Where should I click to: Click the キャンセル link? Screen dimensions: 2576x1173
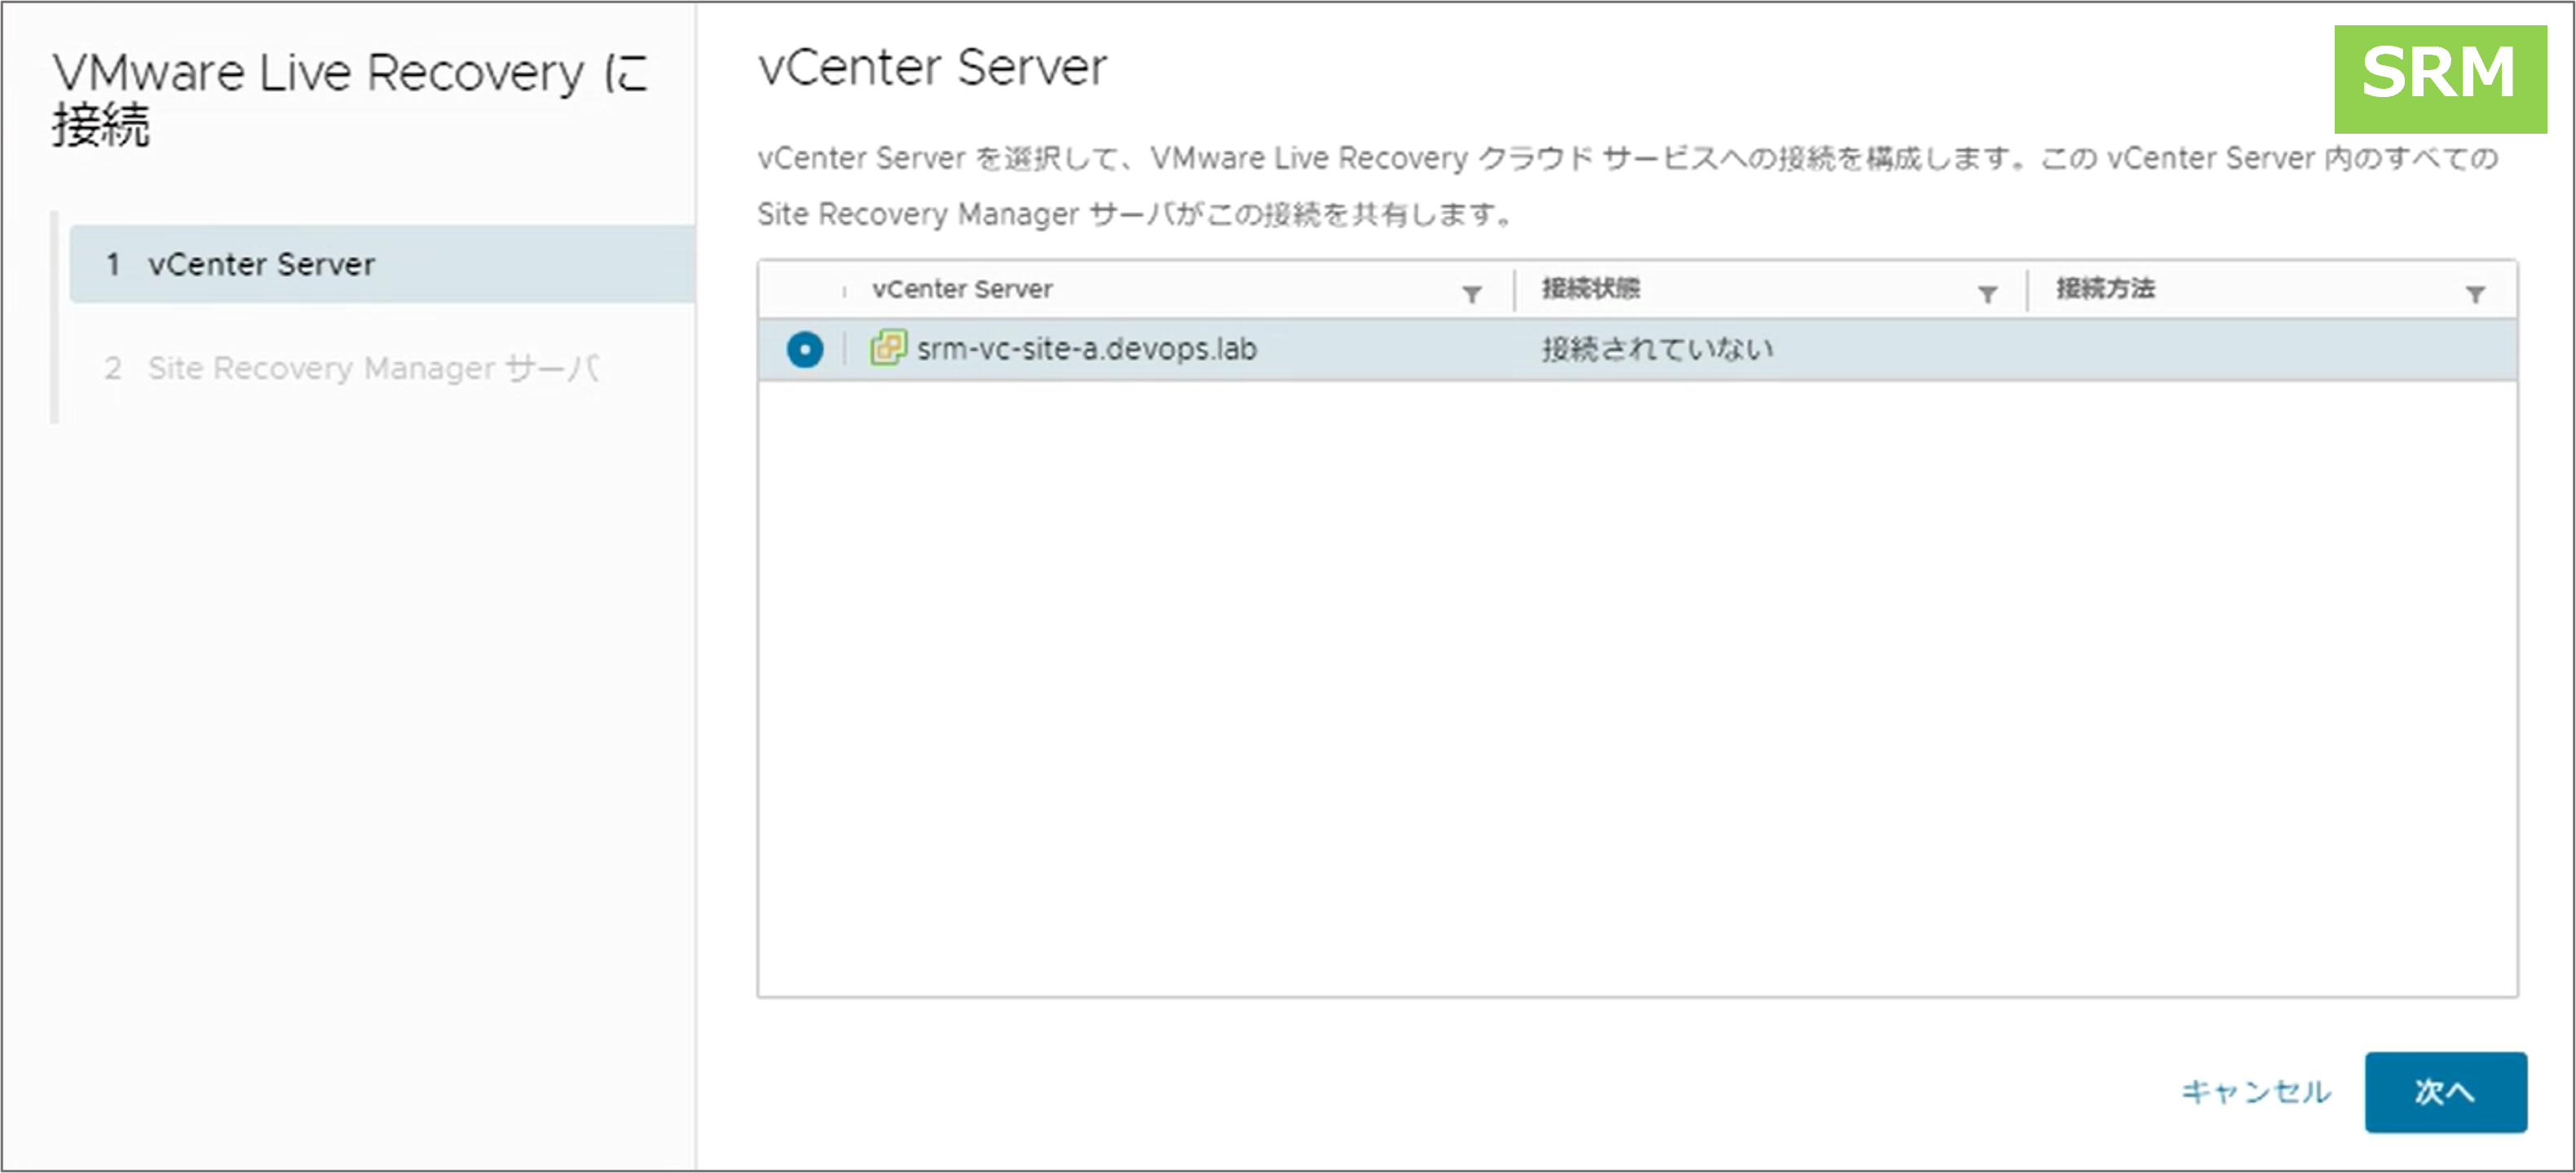(x=2256, y=1091)
